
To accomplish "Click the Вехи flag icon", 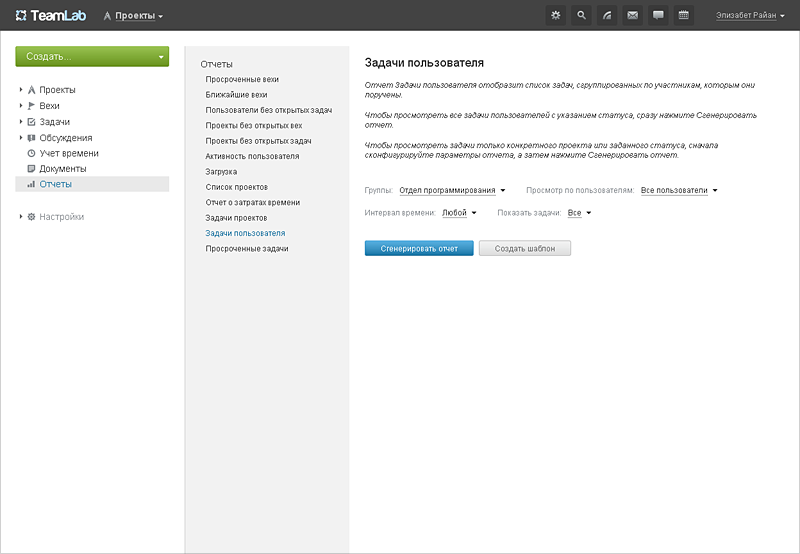I will [x=31, y=106].
